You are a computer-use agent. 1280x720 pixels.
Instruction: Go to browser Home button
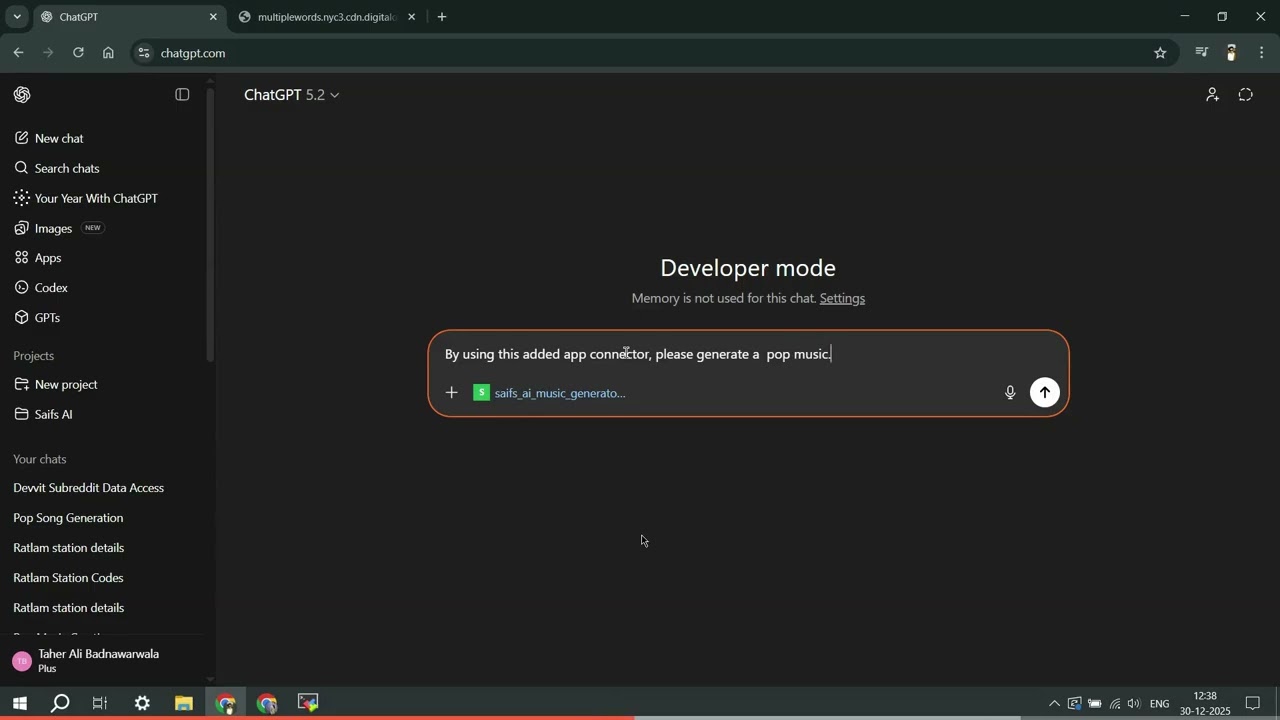point(108,53)
